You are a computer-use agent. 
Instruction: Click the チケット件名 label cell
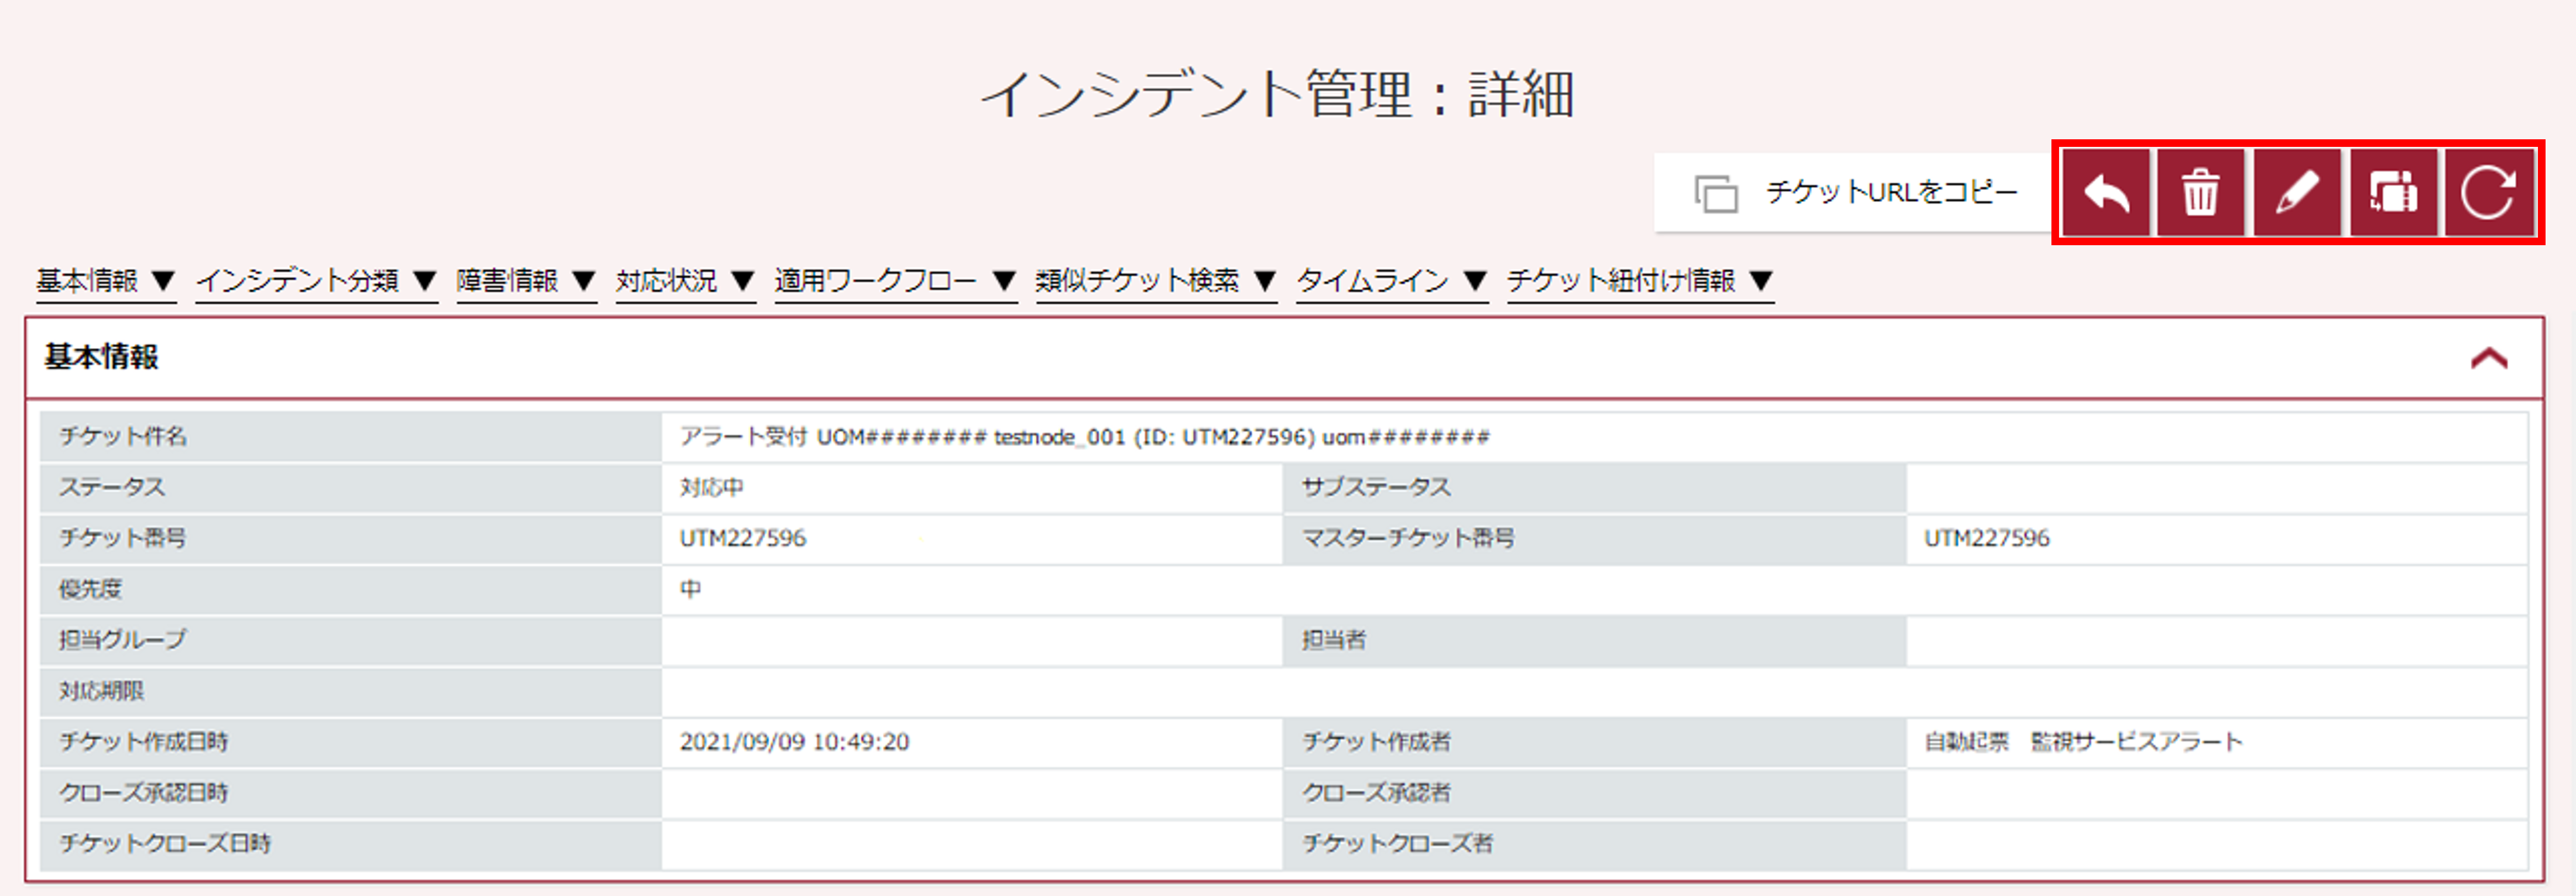click(x=350, y=437)
